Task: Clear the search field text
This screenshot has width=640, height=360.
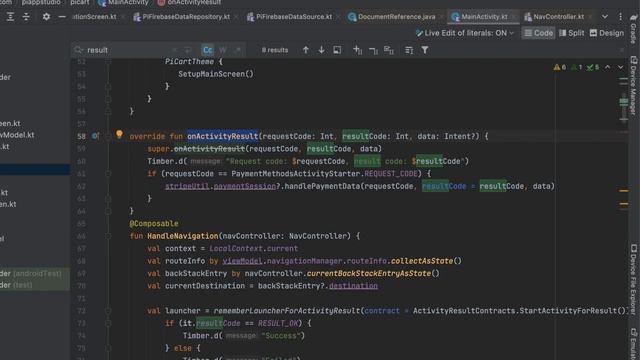Action: tap(174, 50)
